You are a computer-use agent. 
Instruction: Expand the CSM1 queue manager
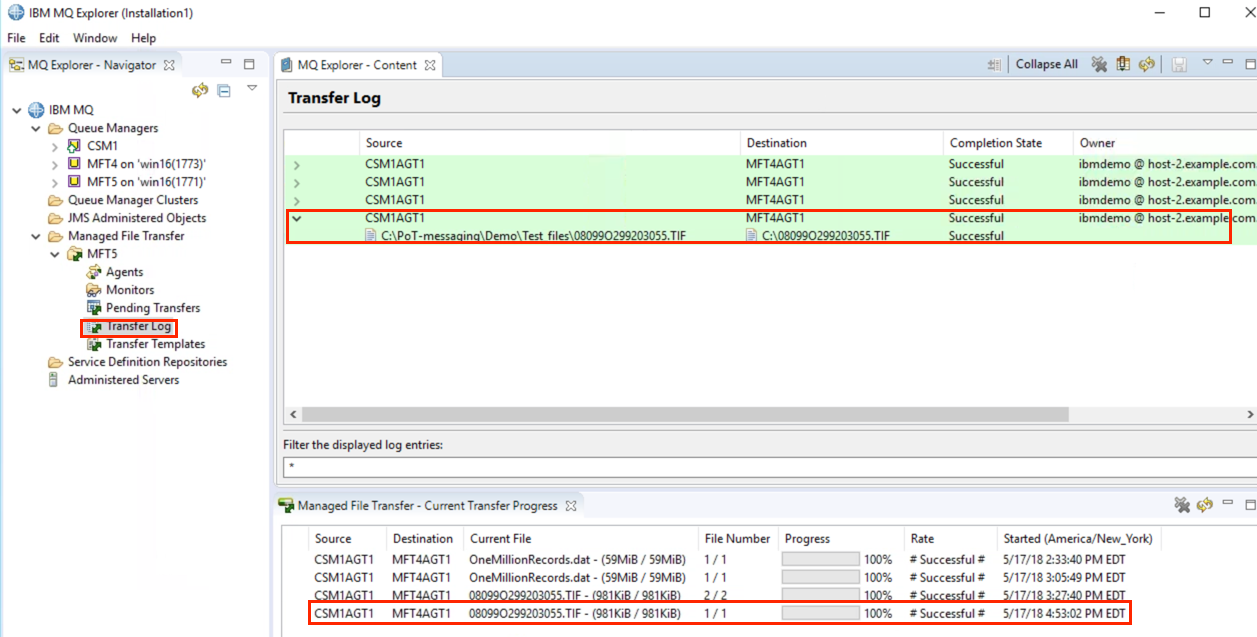coord(54,146)
